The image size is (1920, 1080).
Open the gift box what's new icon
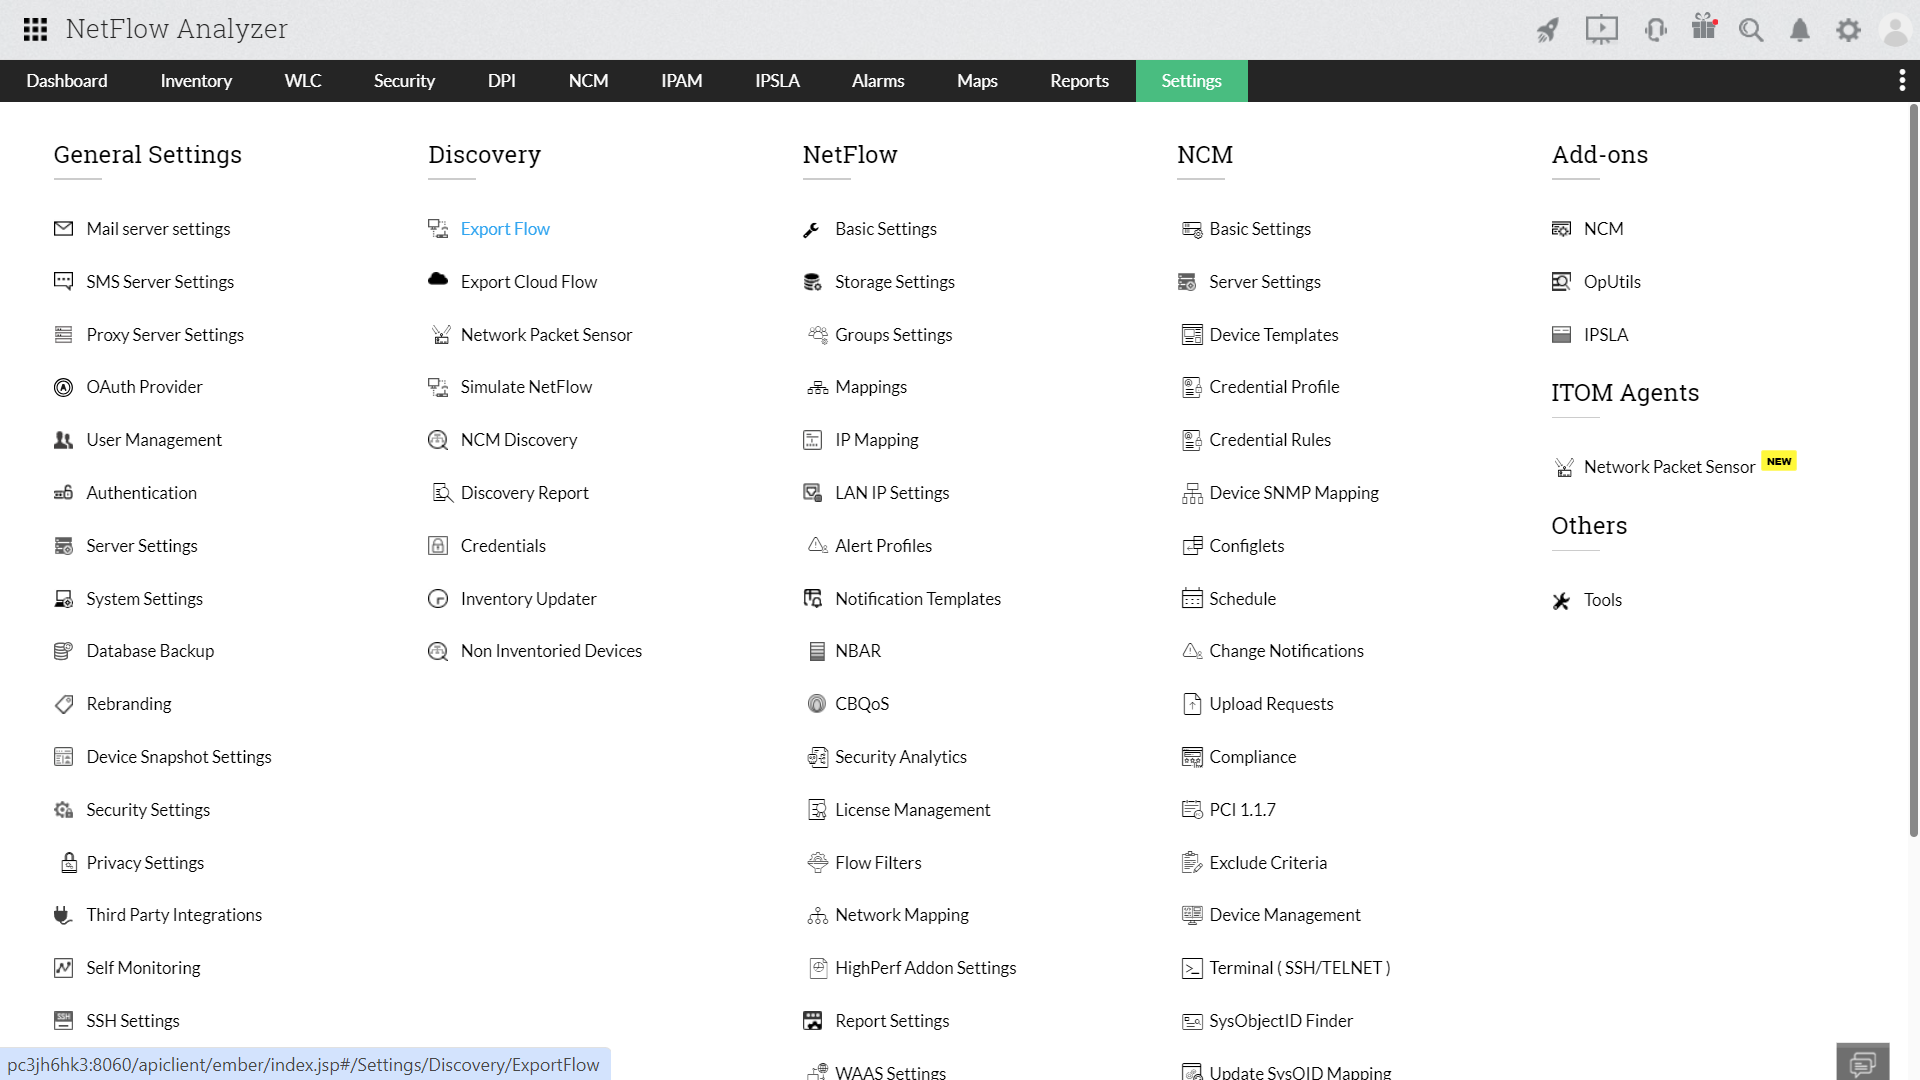1704,28
